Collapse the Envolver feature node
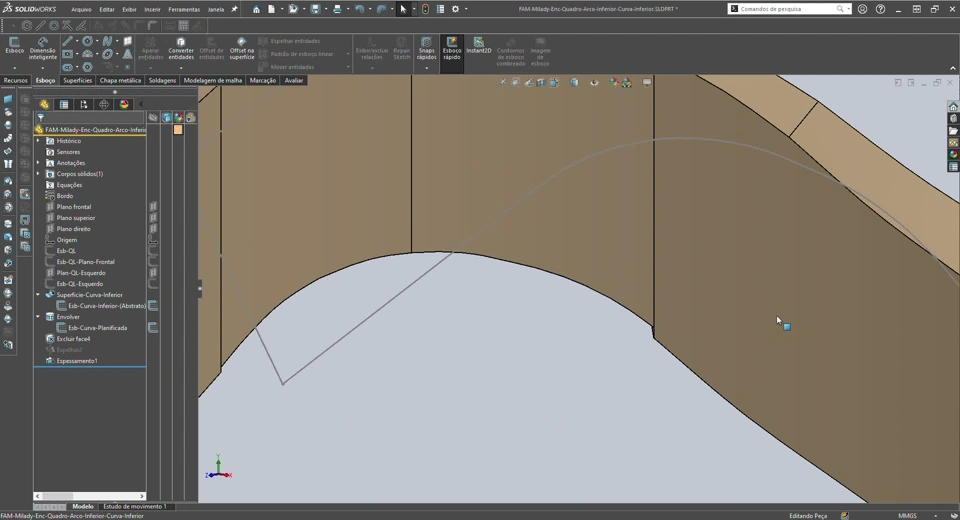The height and width of the screenshot is (520, 960). pos(38,317)
